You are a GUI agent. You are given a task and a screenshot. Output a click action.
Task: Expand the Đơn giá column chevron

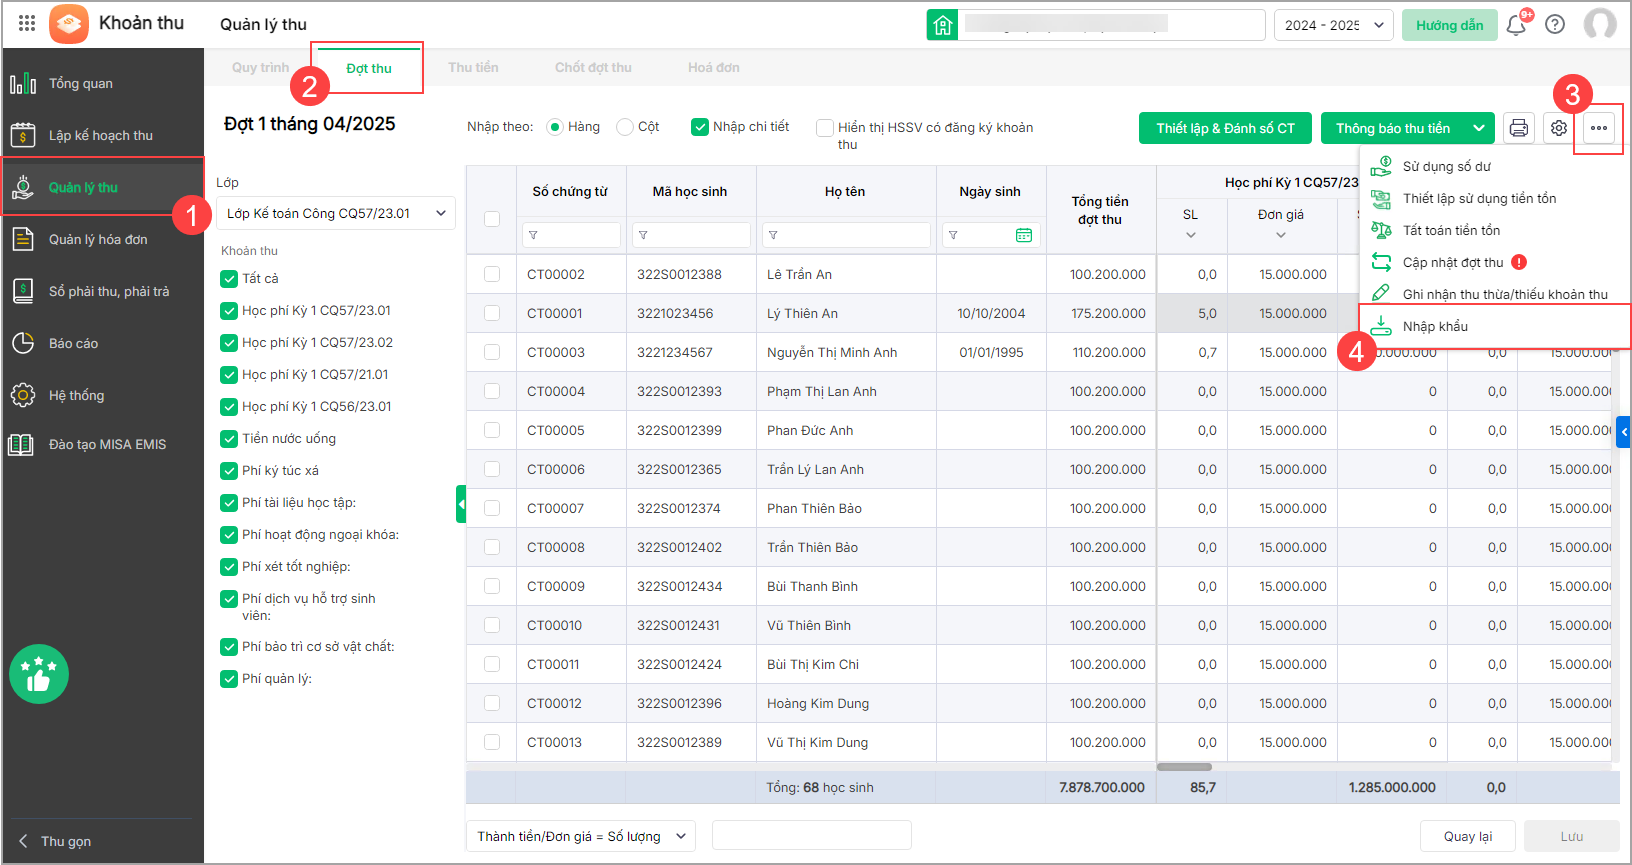click(1281, 236)
